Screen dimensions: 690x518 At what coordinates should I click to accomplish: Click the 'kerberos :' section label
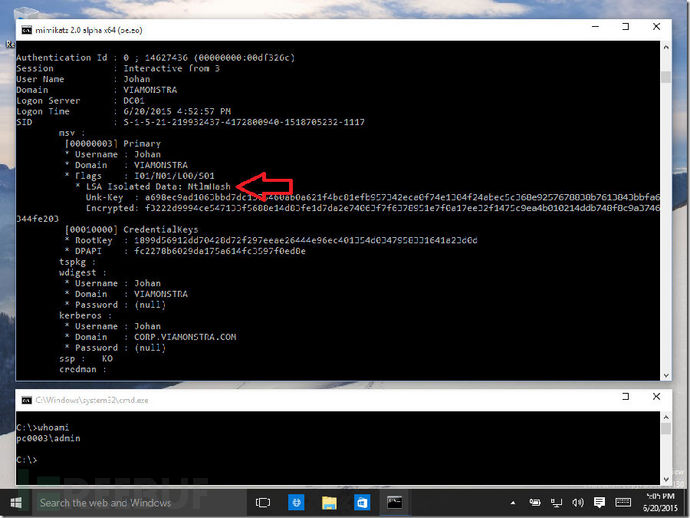click(x=85, y=316)
